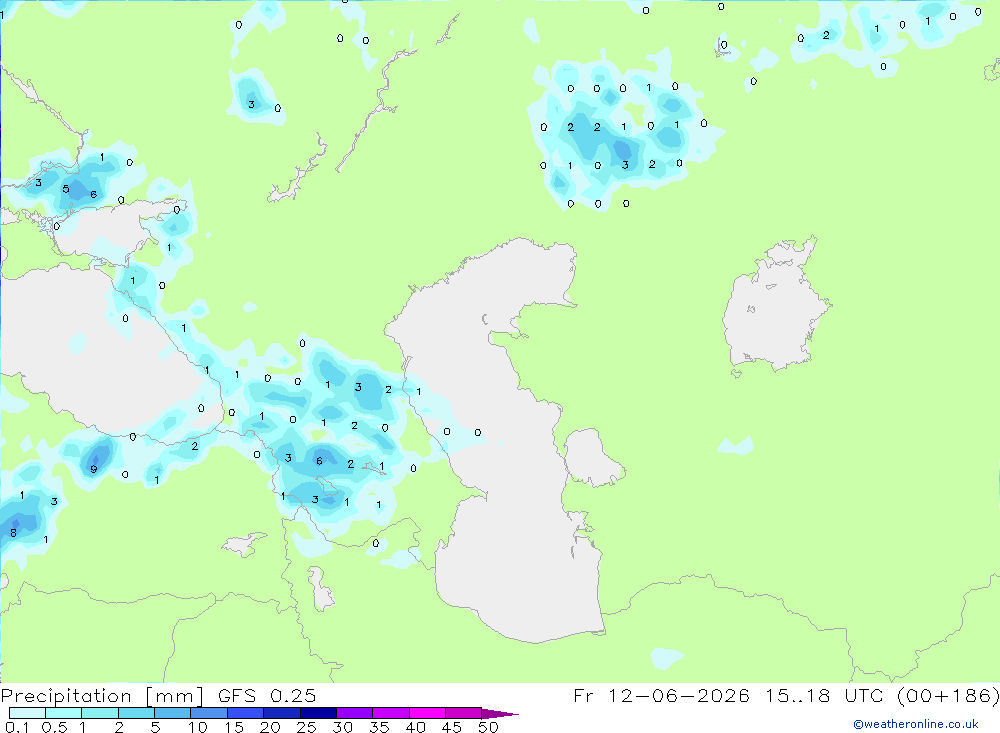1000x733 pixels.
Task: Click the legend swatch between 20 and 25
Action: (282, 713)
